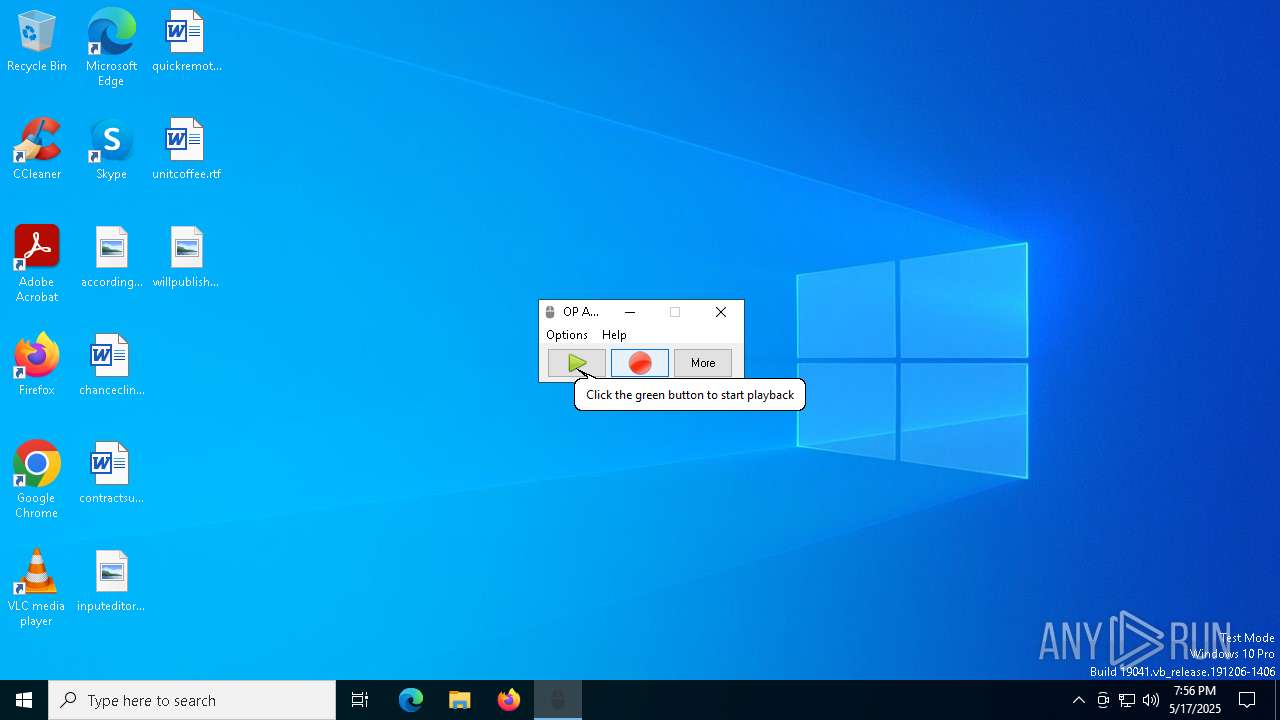Open the taskbar clock showing 7:56 PM
Image resolution: width=1280 pixels, height=720 pixels.
[1195, 700]
